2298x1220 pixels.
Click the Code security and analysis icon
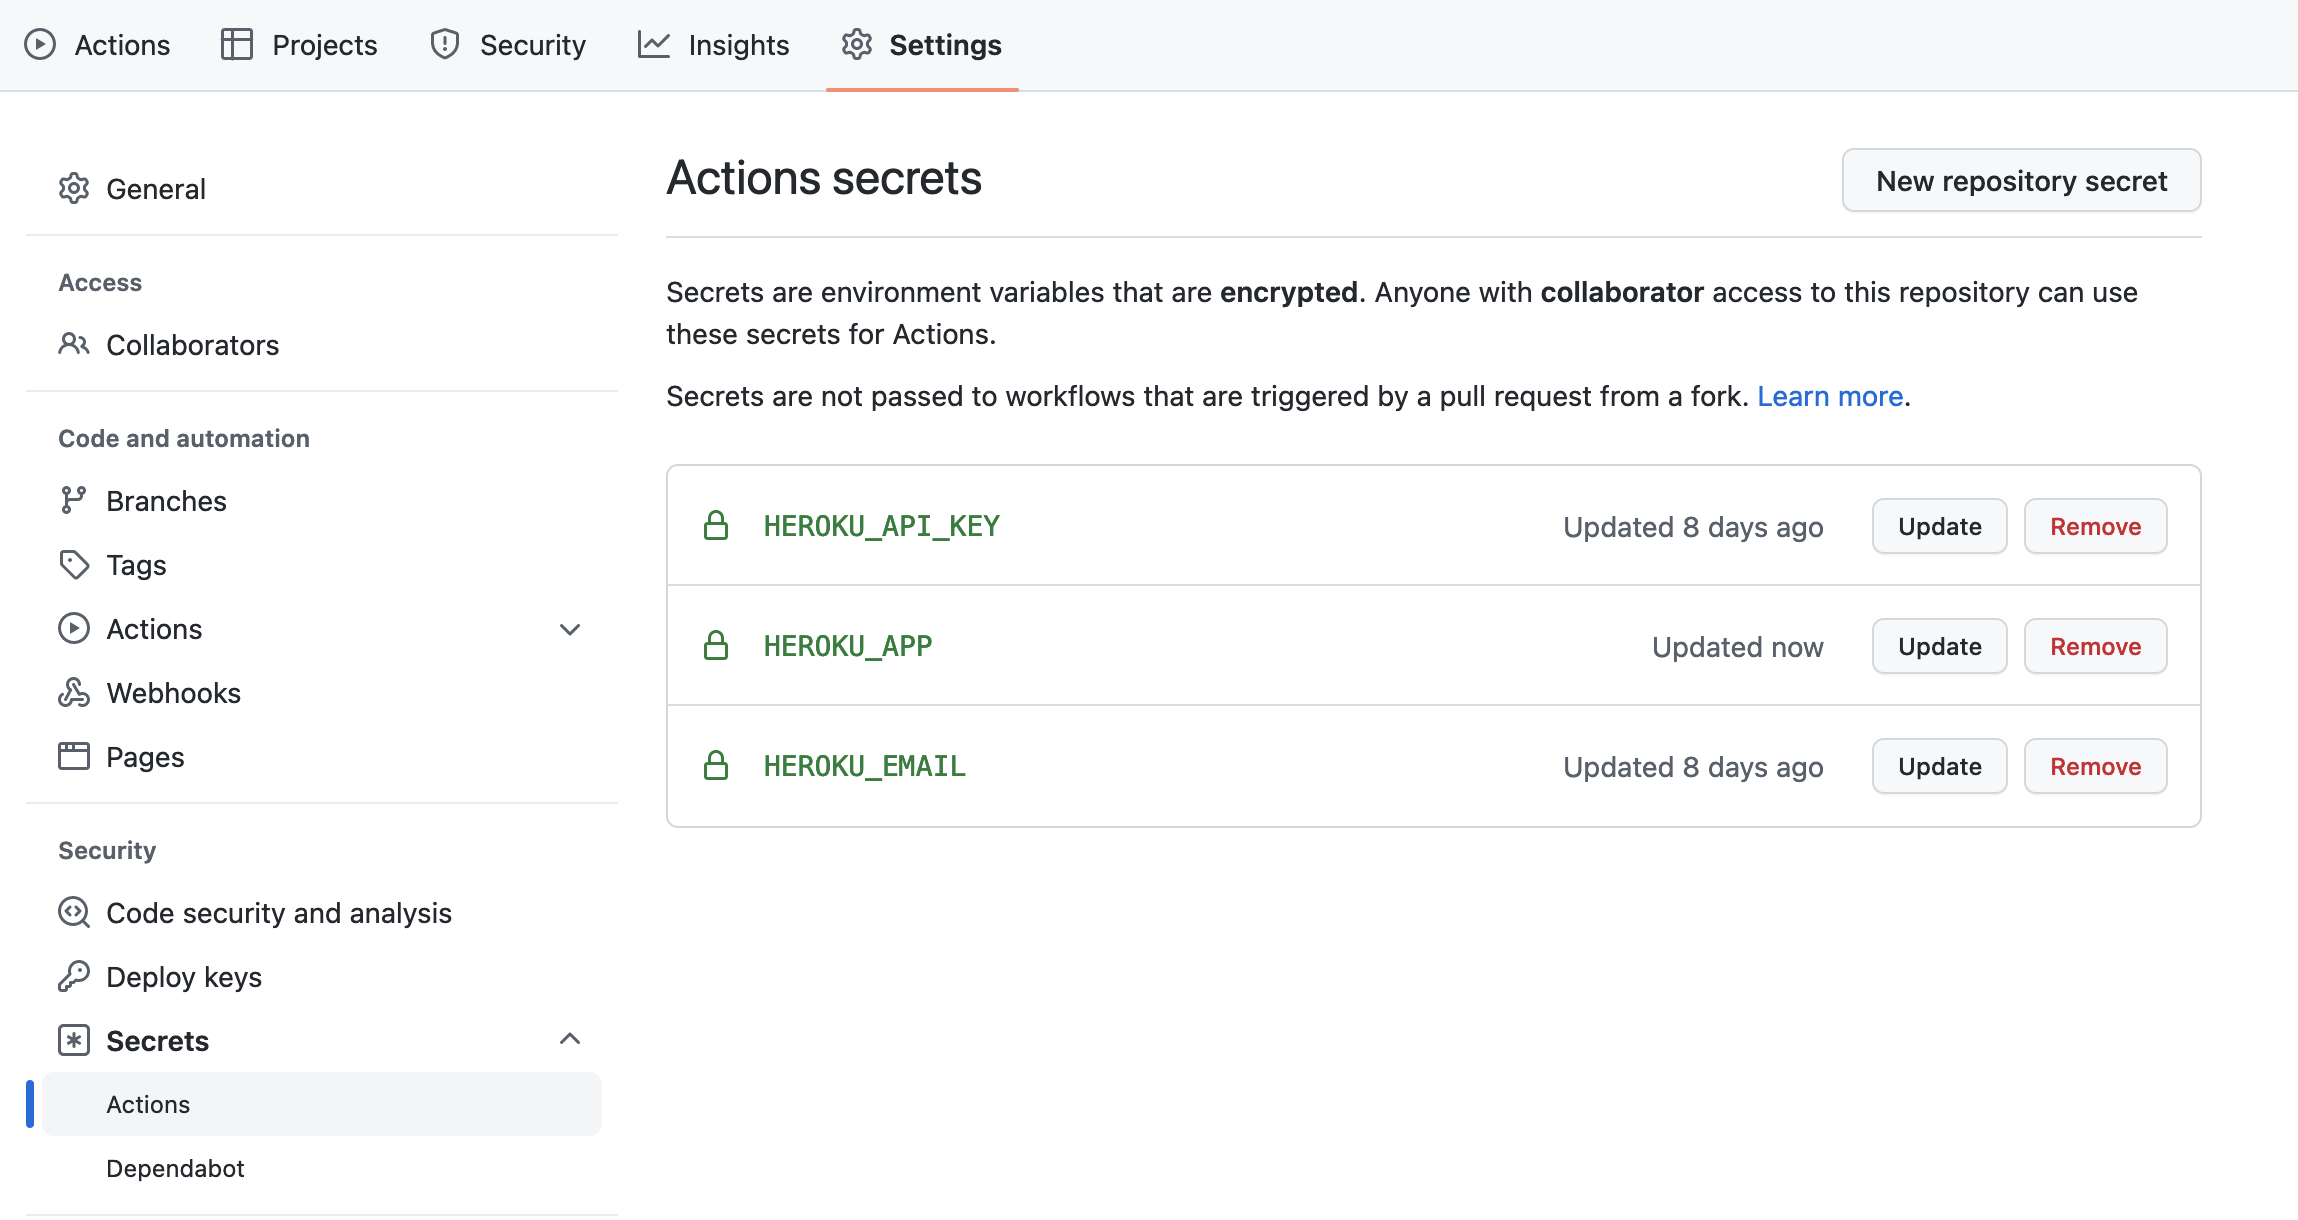(x=74, y=913)
